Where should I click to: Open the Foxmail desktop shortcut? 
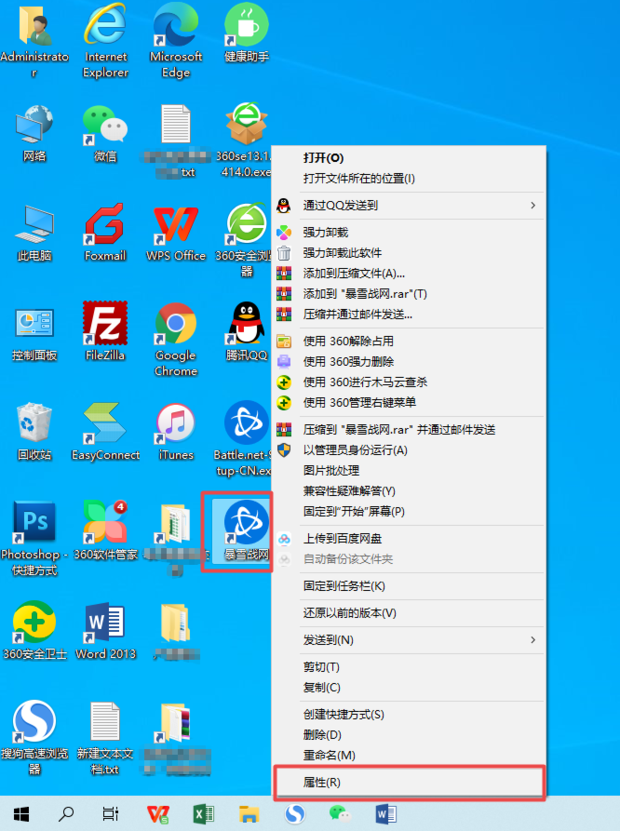click(x=105, y=224)
